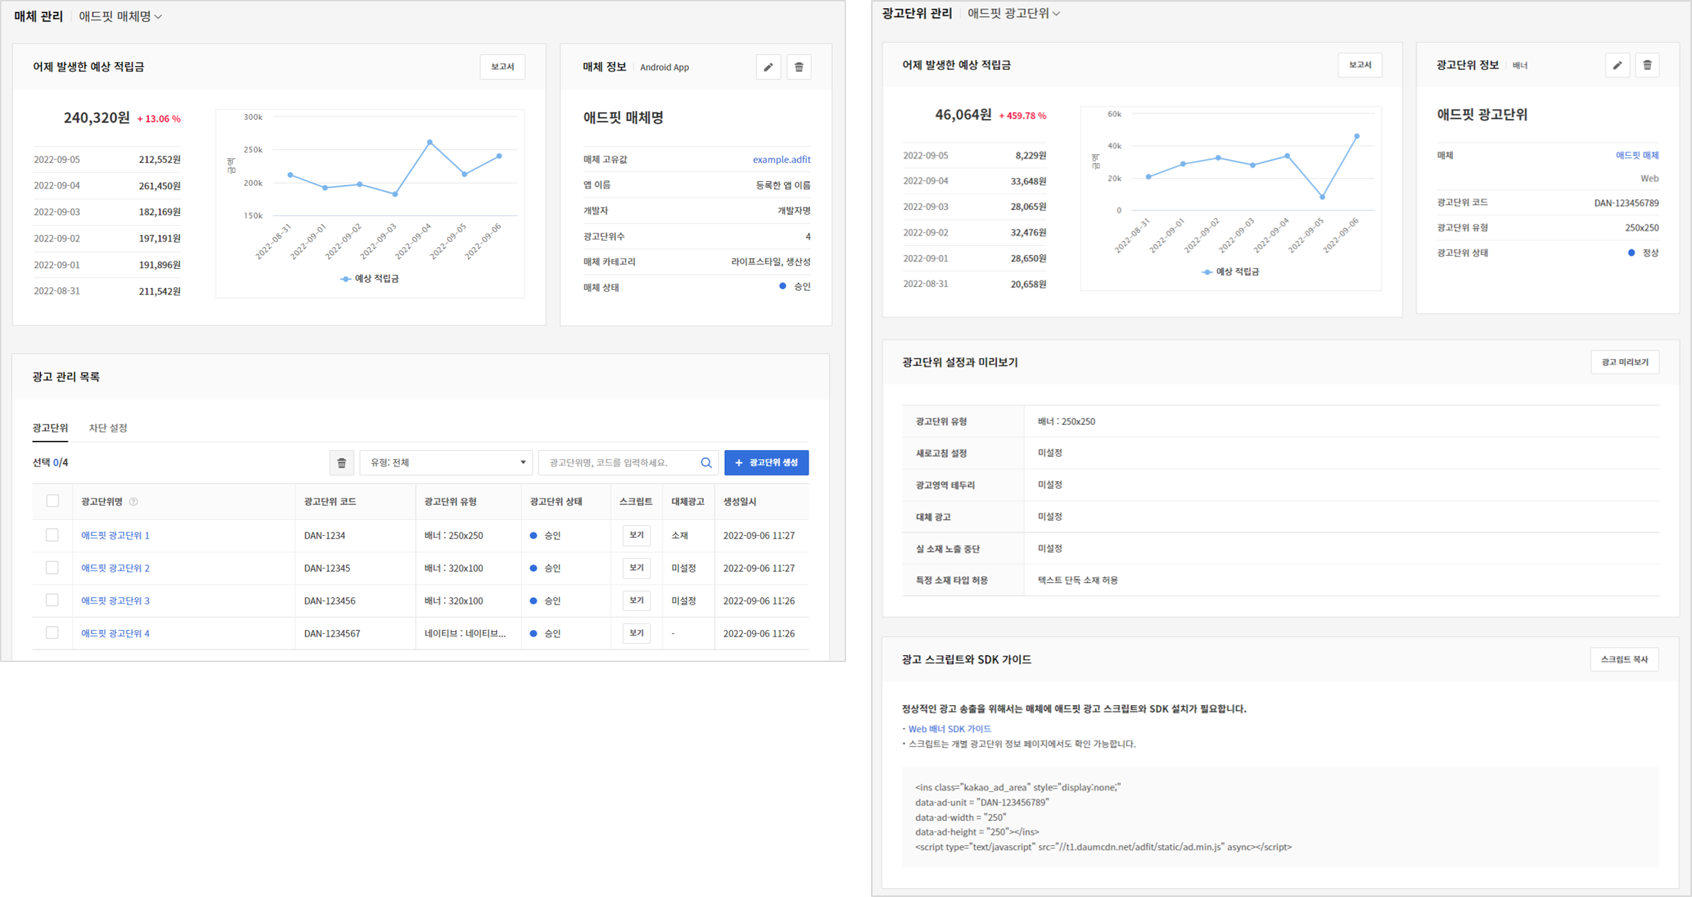The image size is (1692, 897).
Task: Switch to the 차단 설정 tab
Action: [108, 428]
